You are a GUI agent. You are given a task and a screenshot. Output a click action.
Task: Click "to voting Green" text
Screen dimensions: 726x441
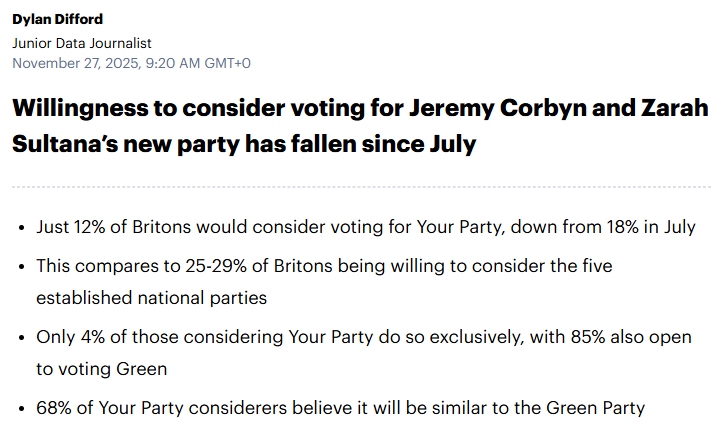(x=101, y=369)
